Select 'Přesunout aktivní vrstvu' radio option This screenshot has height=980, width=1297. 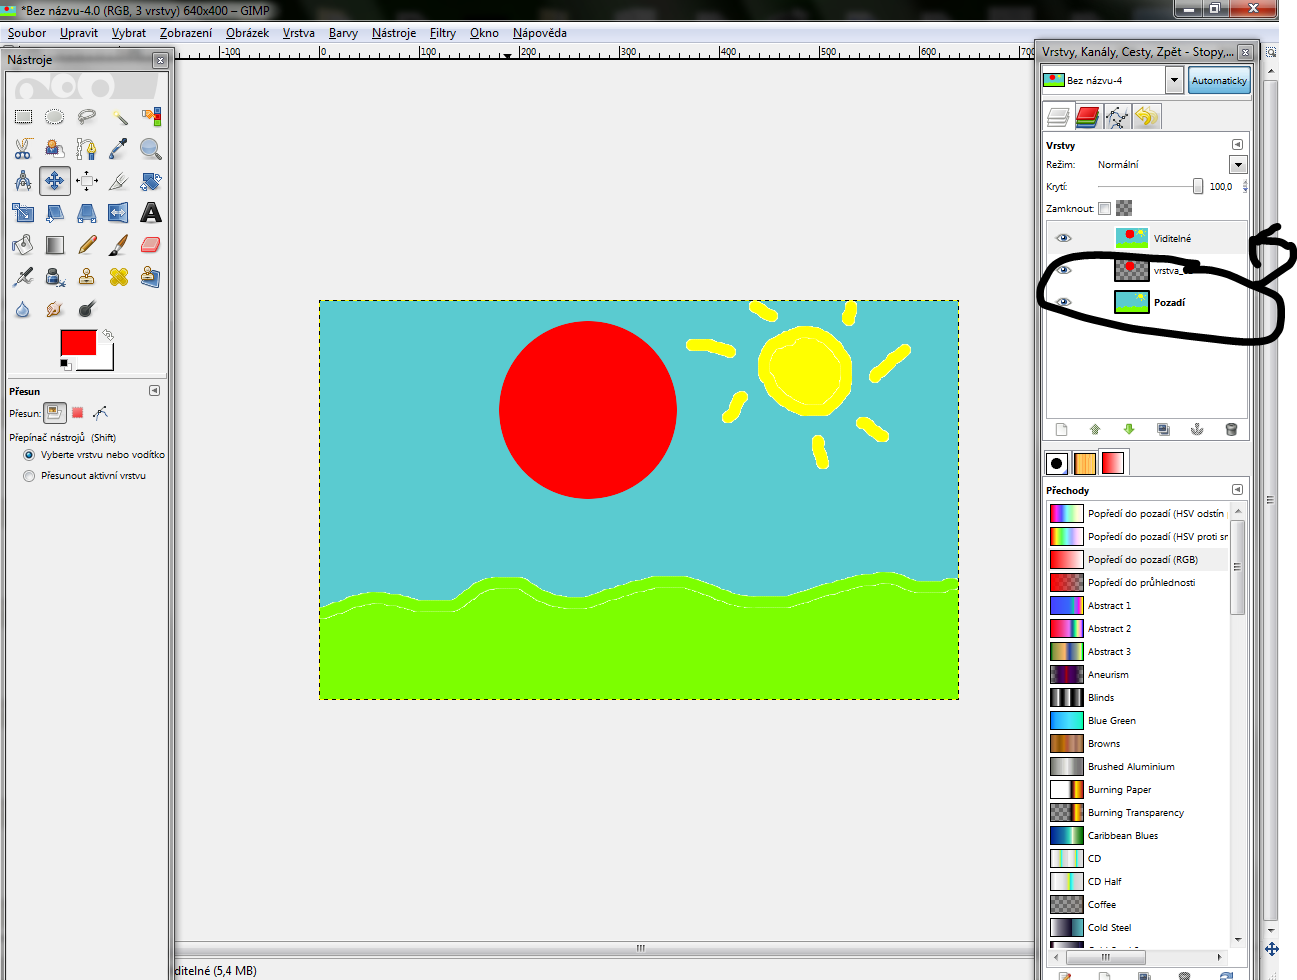(x=29, y=476)
